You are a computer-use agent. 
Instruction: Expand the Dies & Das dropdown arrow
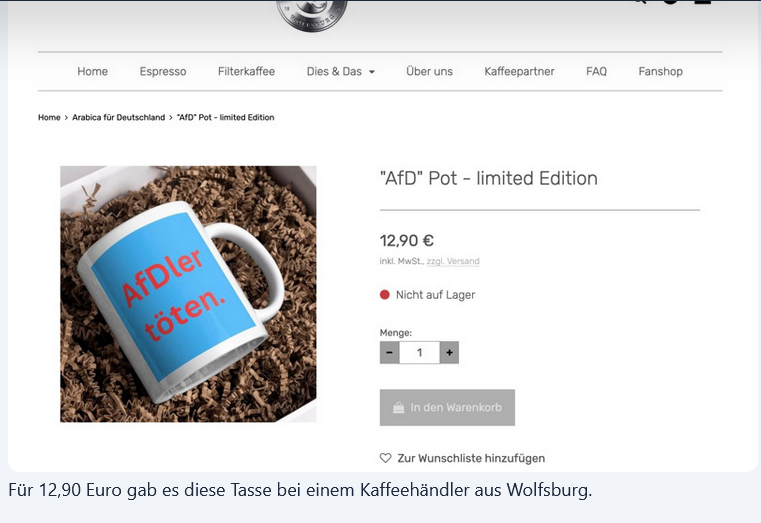pyautogui.click(x=372, y=72)
